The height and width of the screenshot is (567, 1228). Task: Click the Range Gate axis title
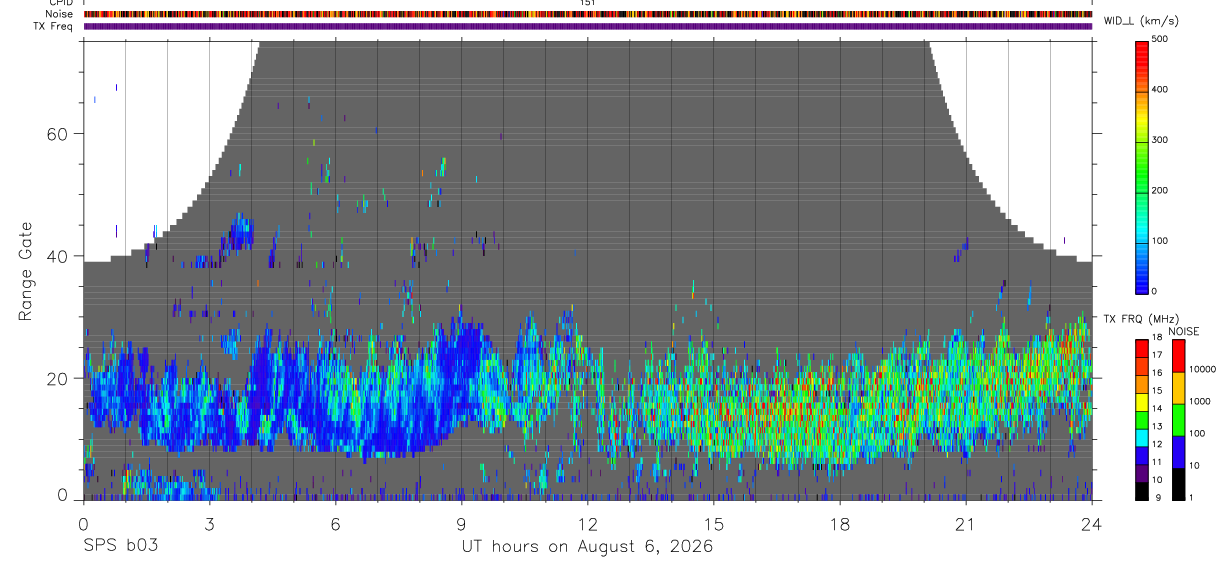[x=25, y=272]
